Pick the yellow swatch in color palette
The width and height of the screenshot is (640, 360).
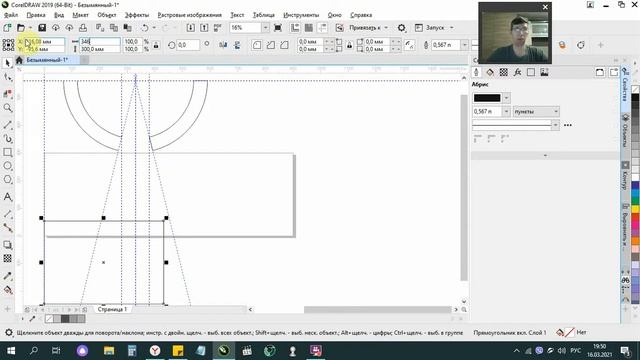(x=635, y=209)
